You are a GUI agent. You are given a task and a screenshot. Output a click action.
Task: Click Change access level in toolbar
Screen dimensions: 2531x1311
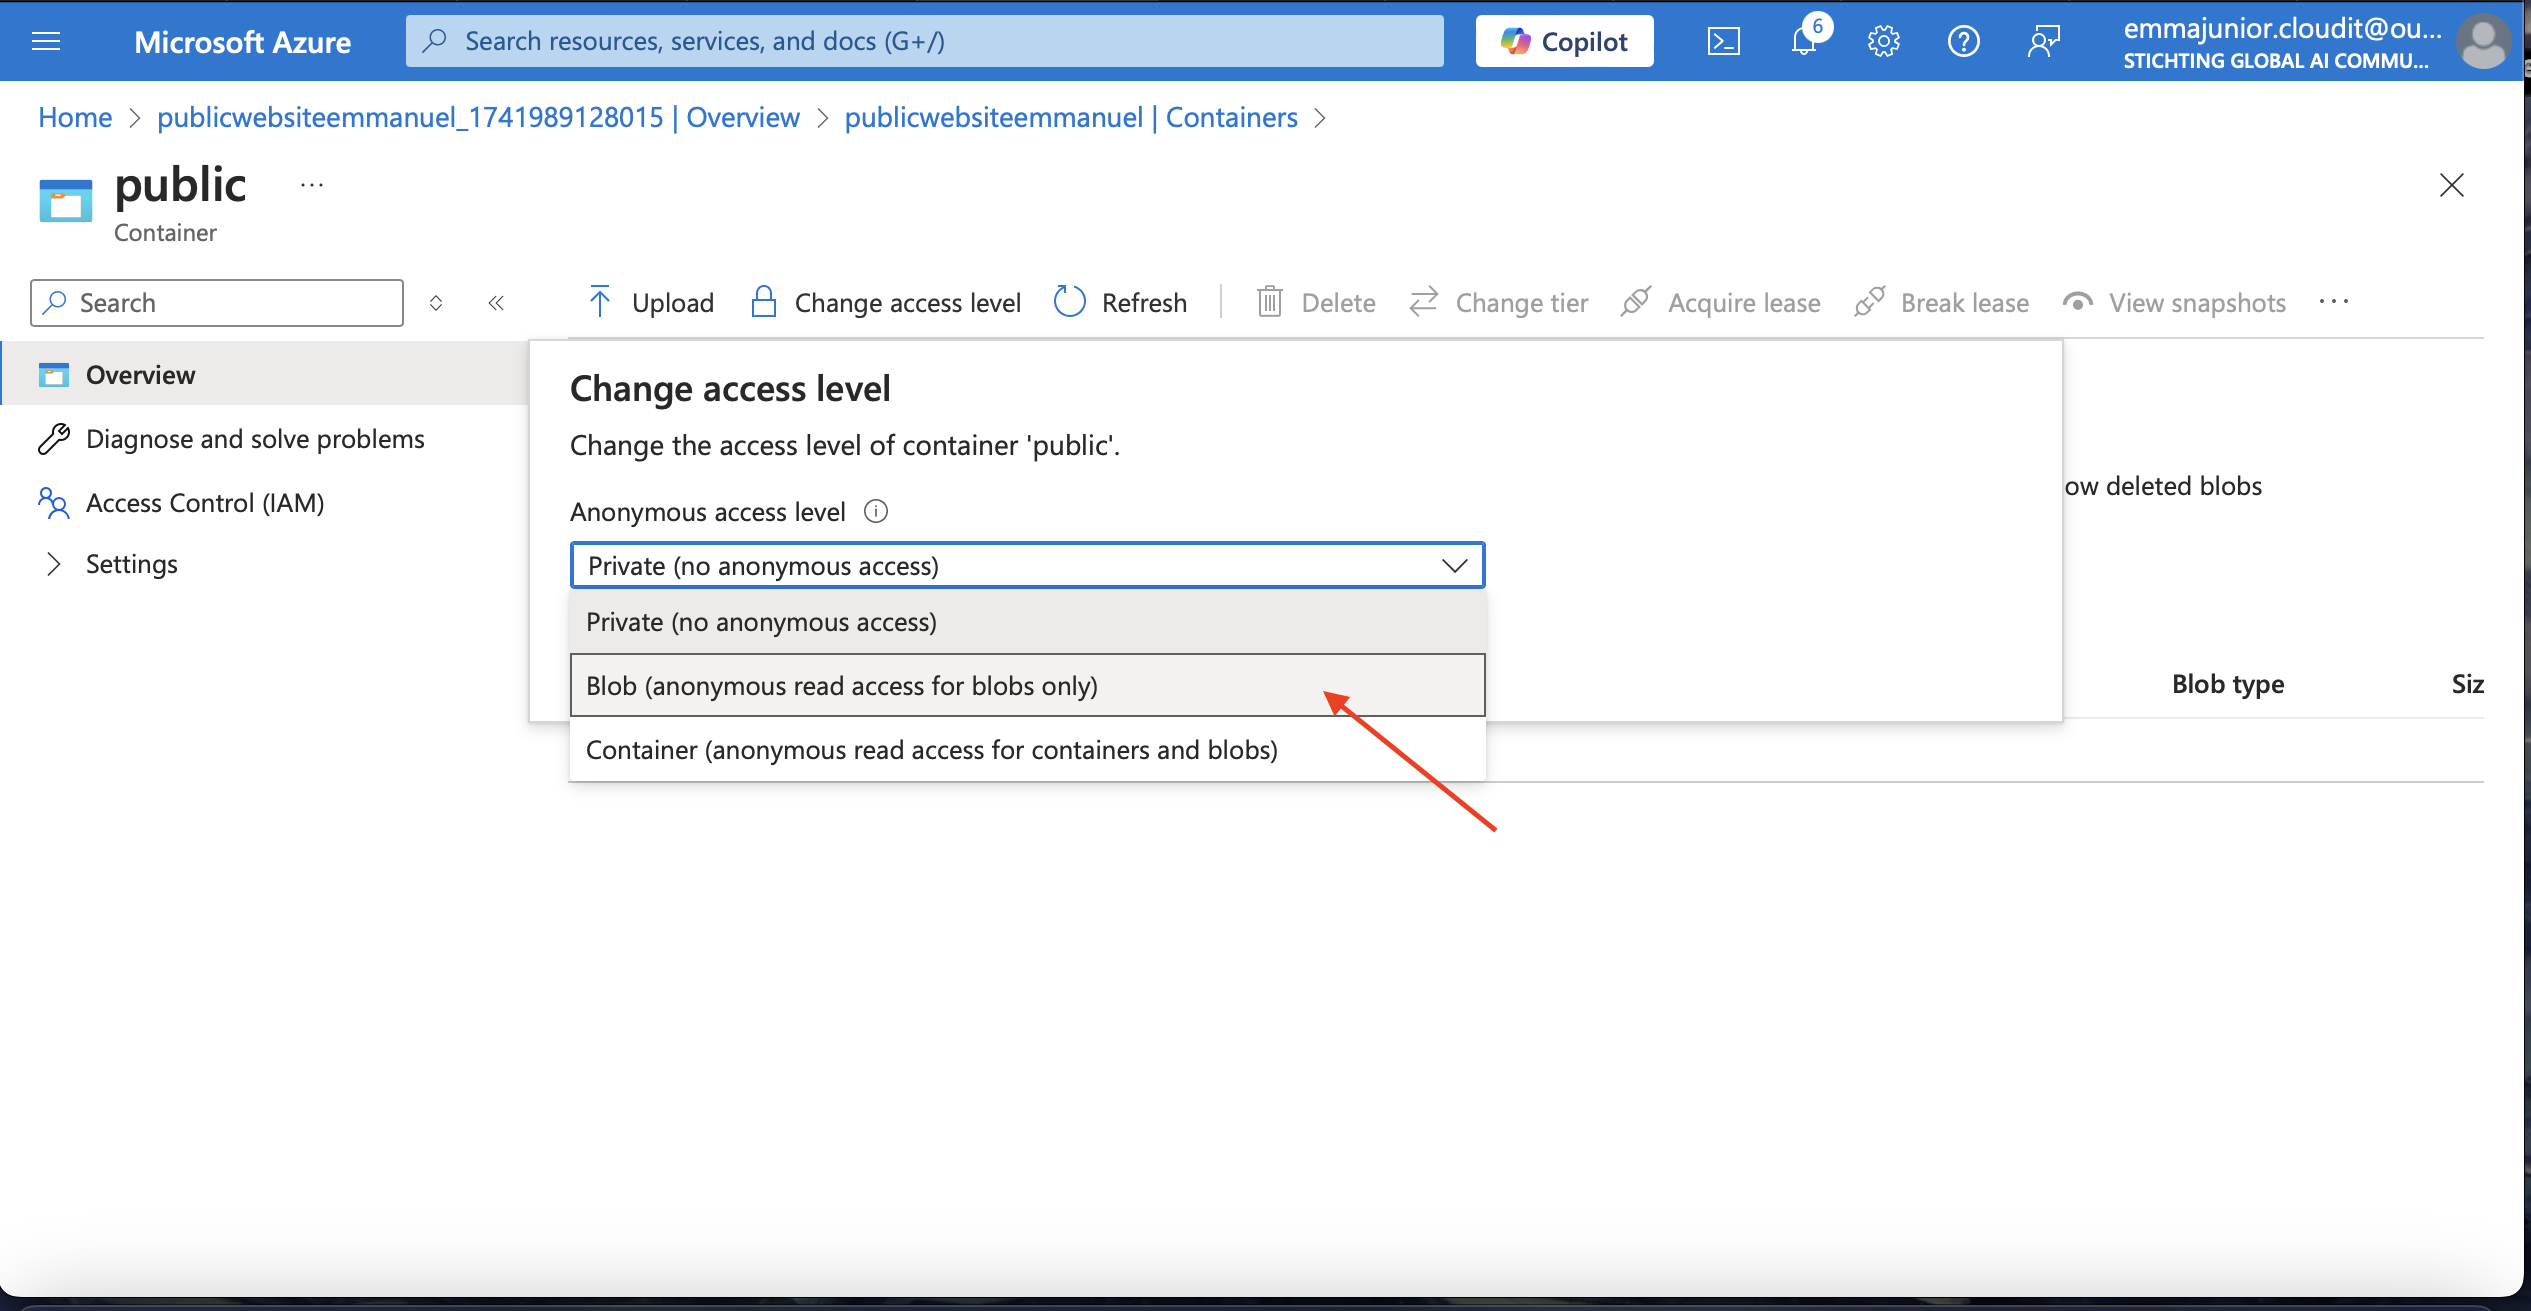886,303
